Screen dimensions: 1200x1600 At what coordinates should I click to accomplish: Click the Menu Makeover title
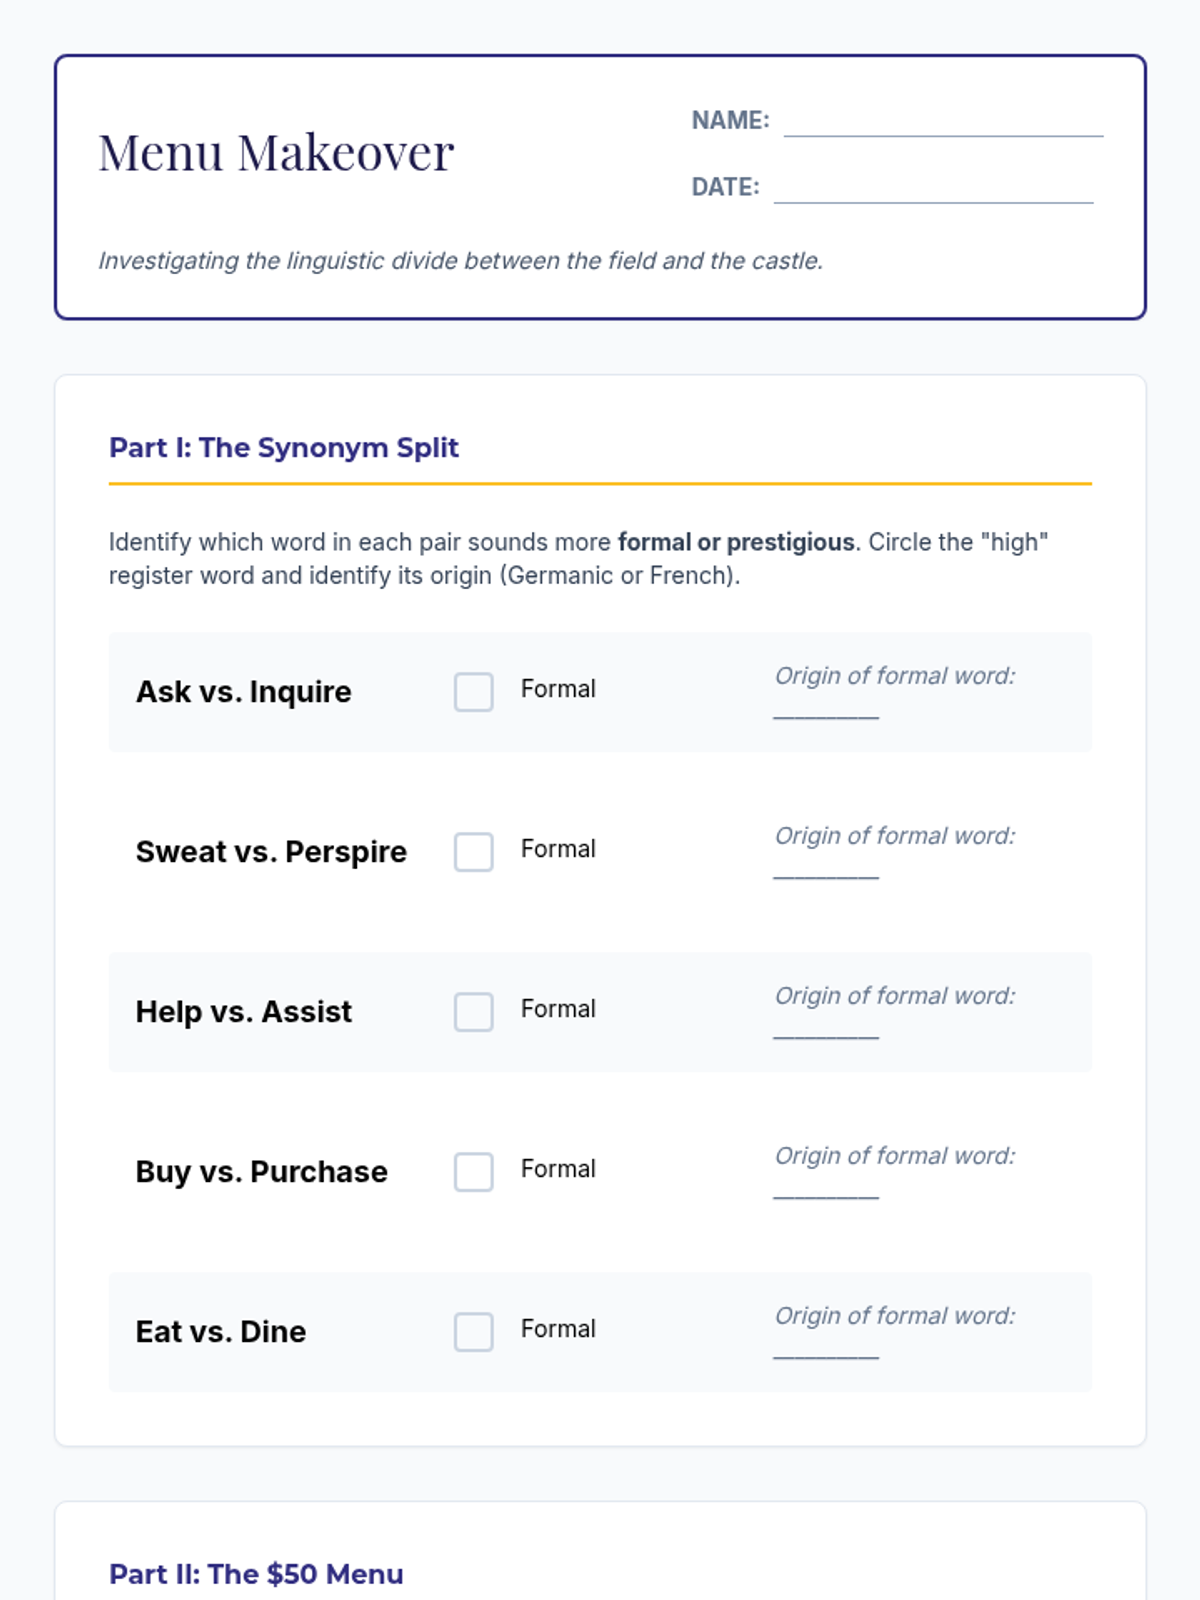pos(276,153)
